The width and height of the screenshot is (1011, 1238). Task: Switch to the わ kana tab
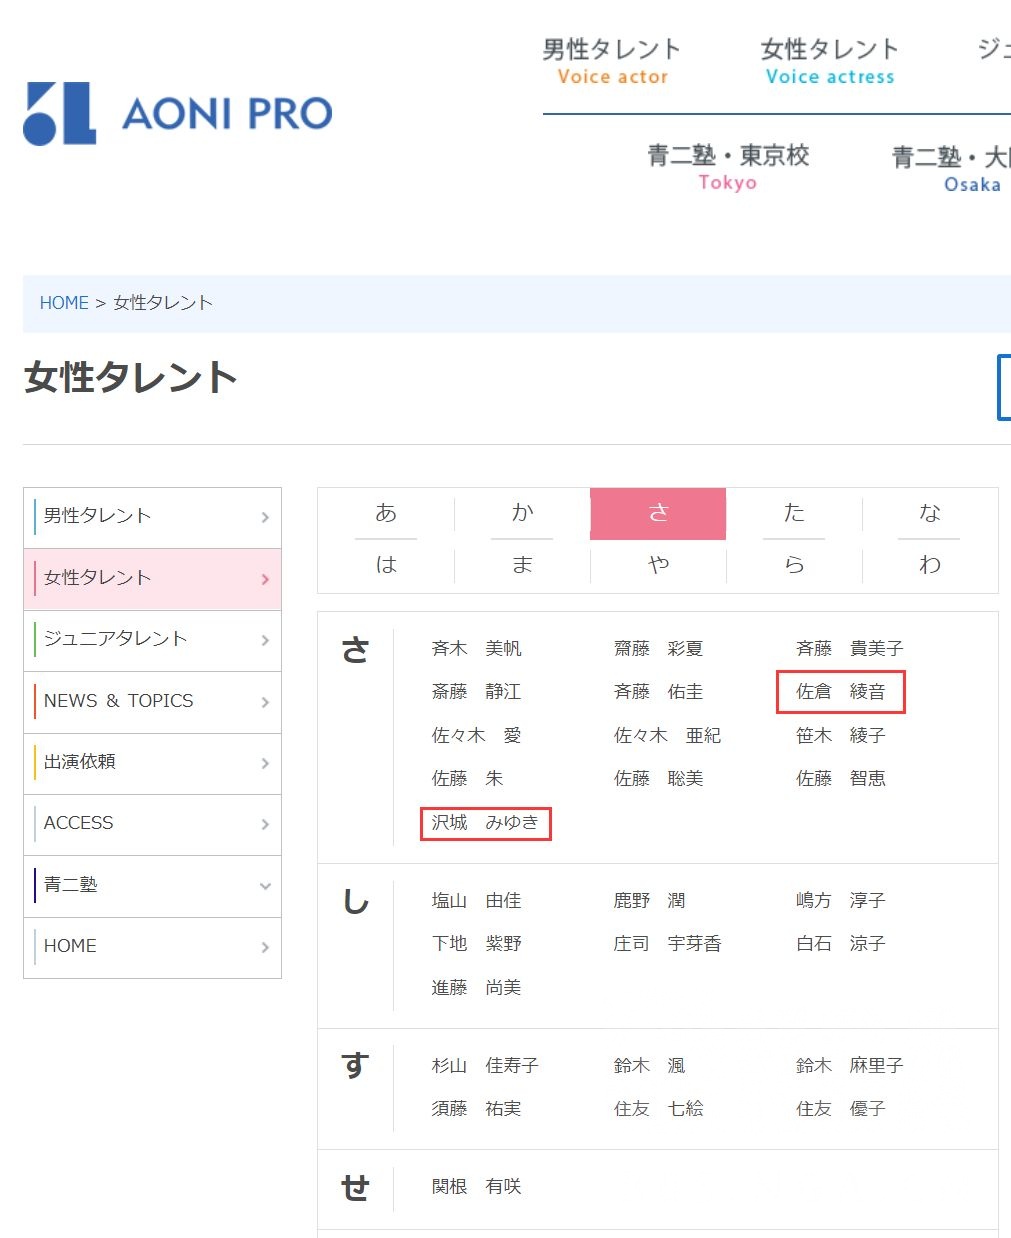929,564
